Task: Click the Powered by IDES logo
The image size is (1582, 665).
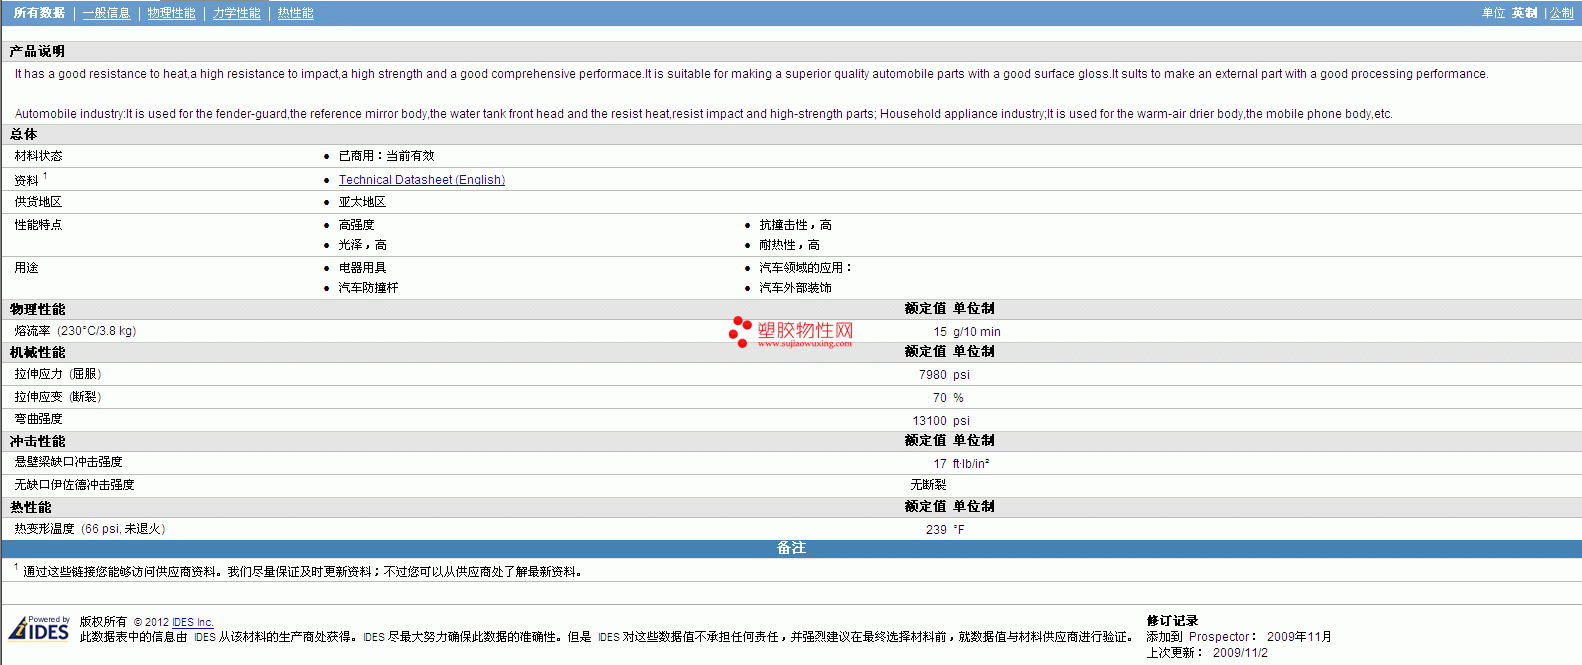Action: (39, 628)
